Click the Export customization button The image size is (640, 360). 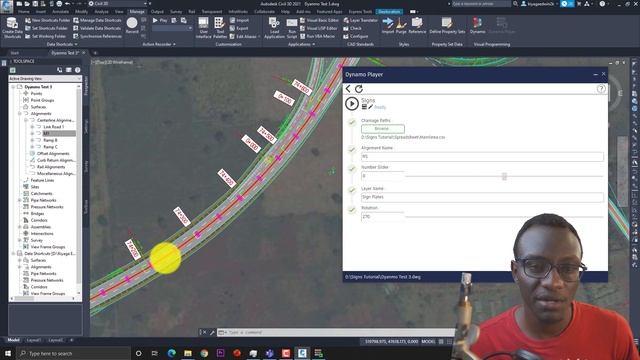[239, 28]
